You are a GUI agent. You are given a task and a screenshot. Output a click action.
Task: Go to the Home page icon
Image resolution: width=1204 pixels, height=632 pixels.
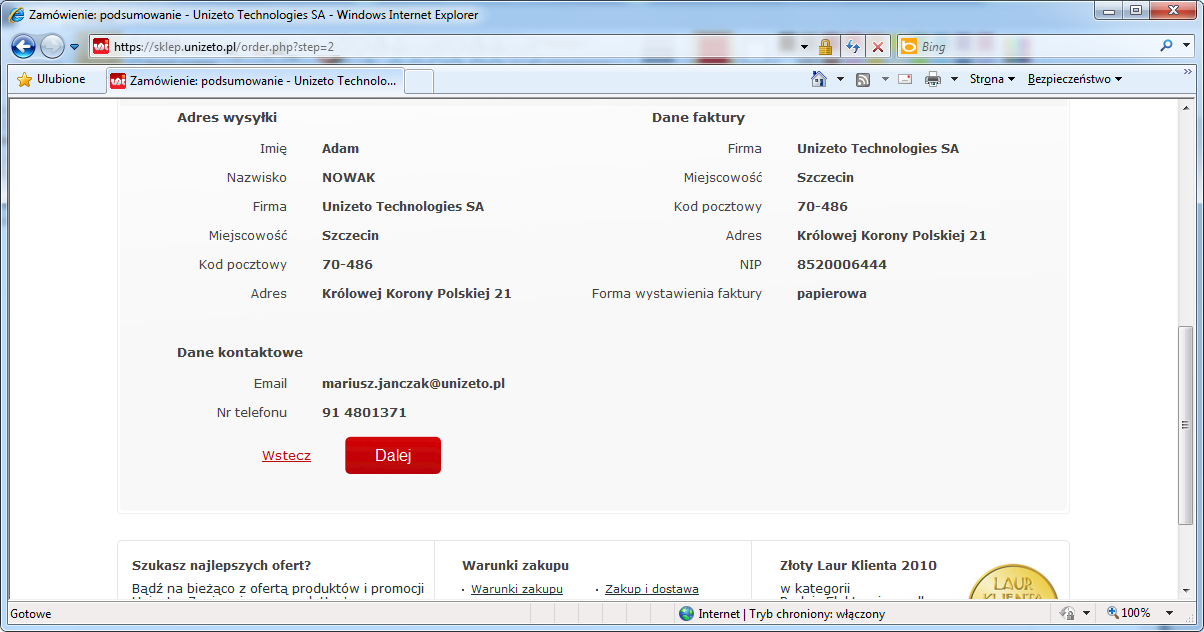tap(819, 79)
